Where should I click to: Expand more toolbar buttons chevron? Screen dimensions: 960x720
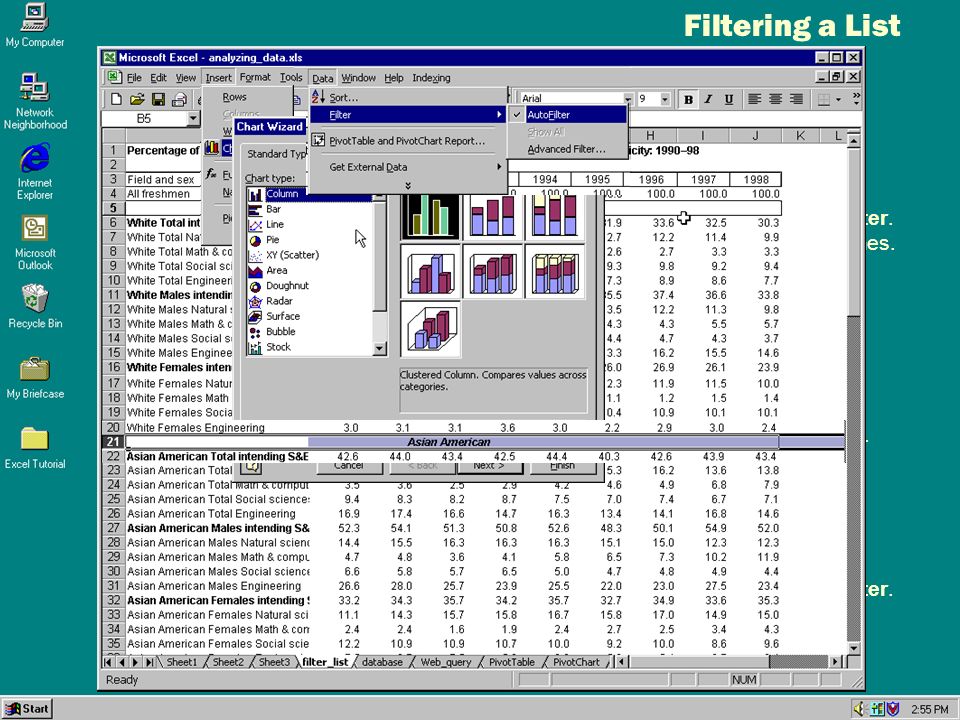click(x=855, y=98)
